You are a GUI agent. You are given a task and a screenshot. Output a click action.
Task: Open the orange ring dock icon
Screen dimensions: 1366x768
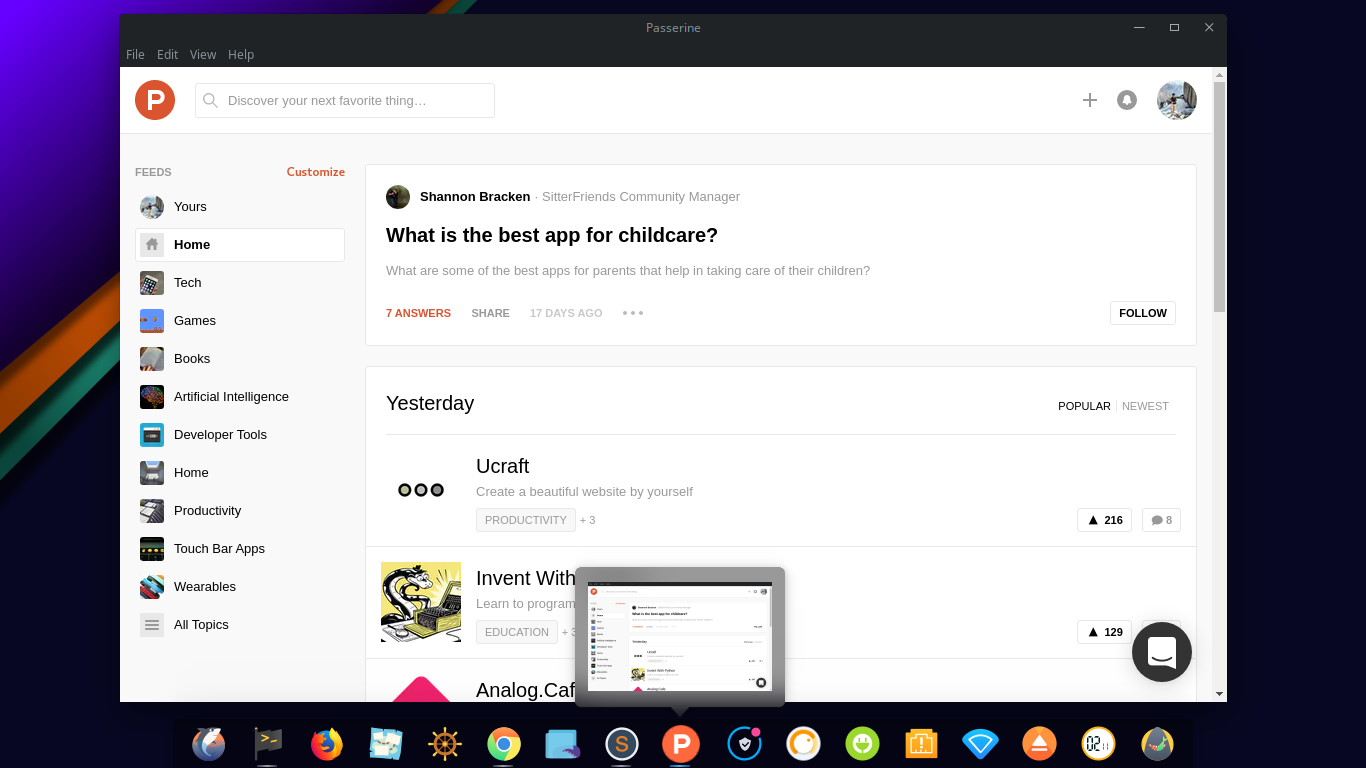[803, 744]
